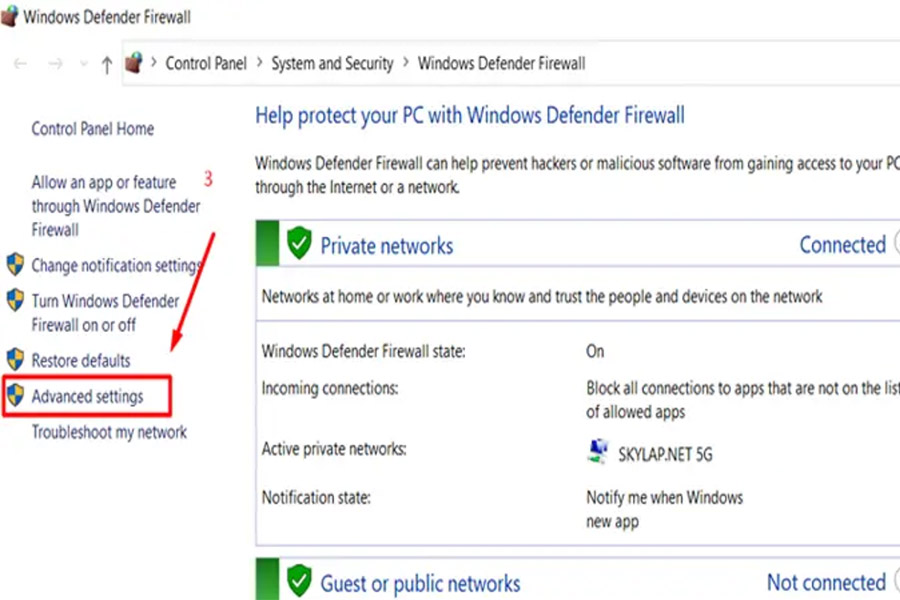900x600 pixels.
Task: Expand chevron after System and Security
Action: [406, 62]
